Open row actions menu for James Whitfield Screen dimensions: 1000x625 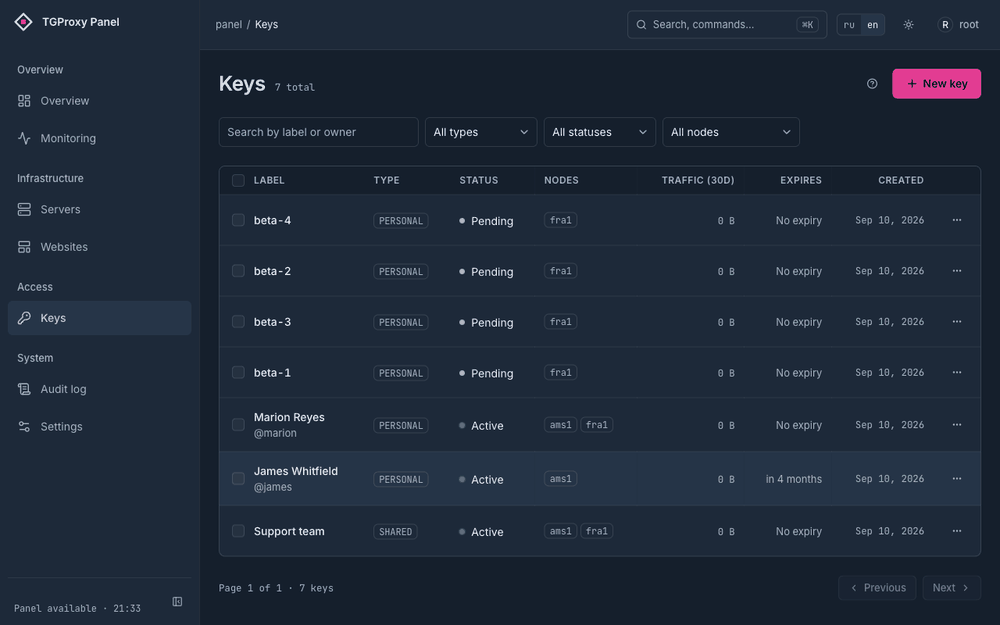(957, 478)
